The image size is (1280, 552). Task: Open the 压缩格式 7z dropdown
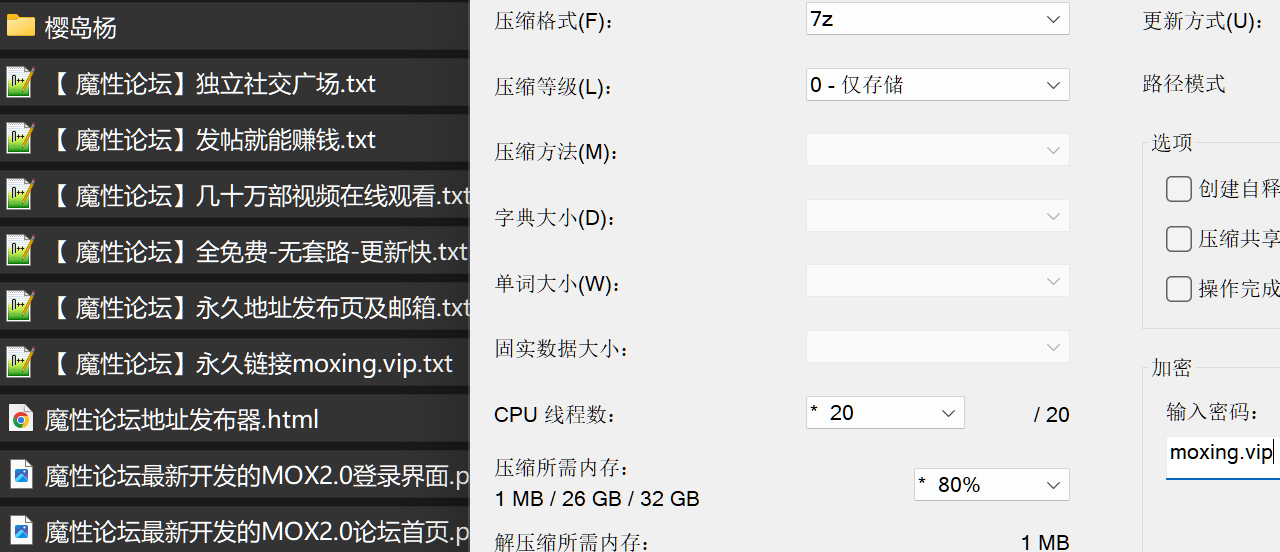tap(937, 19)
